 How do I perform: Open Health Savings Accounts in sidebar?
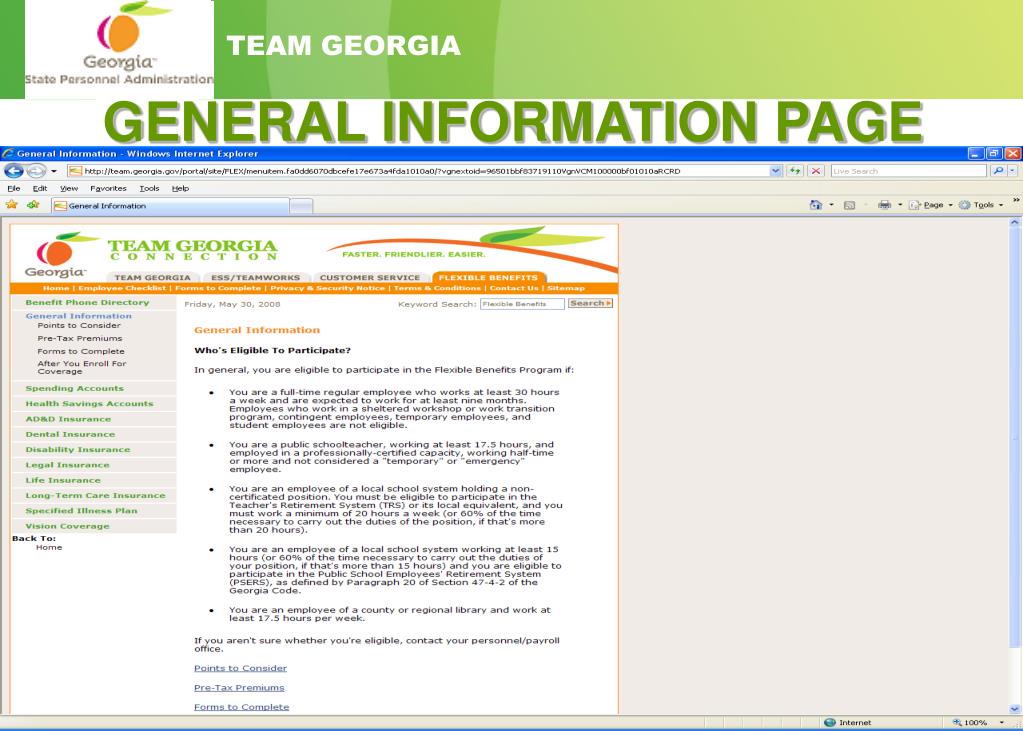click(89, 403)
